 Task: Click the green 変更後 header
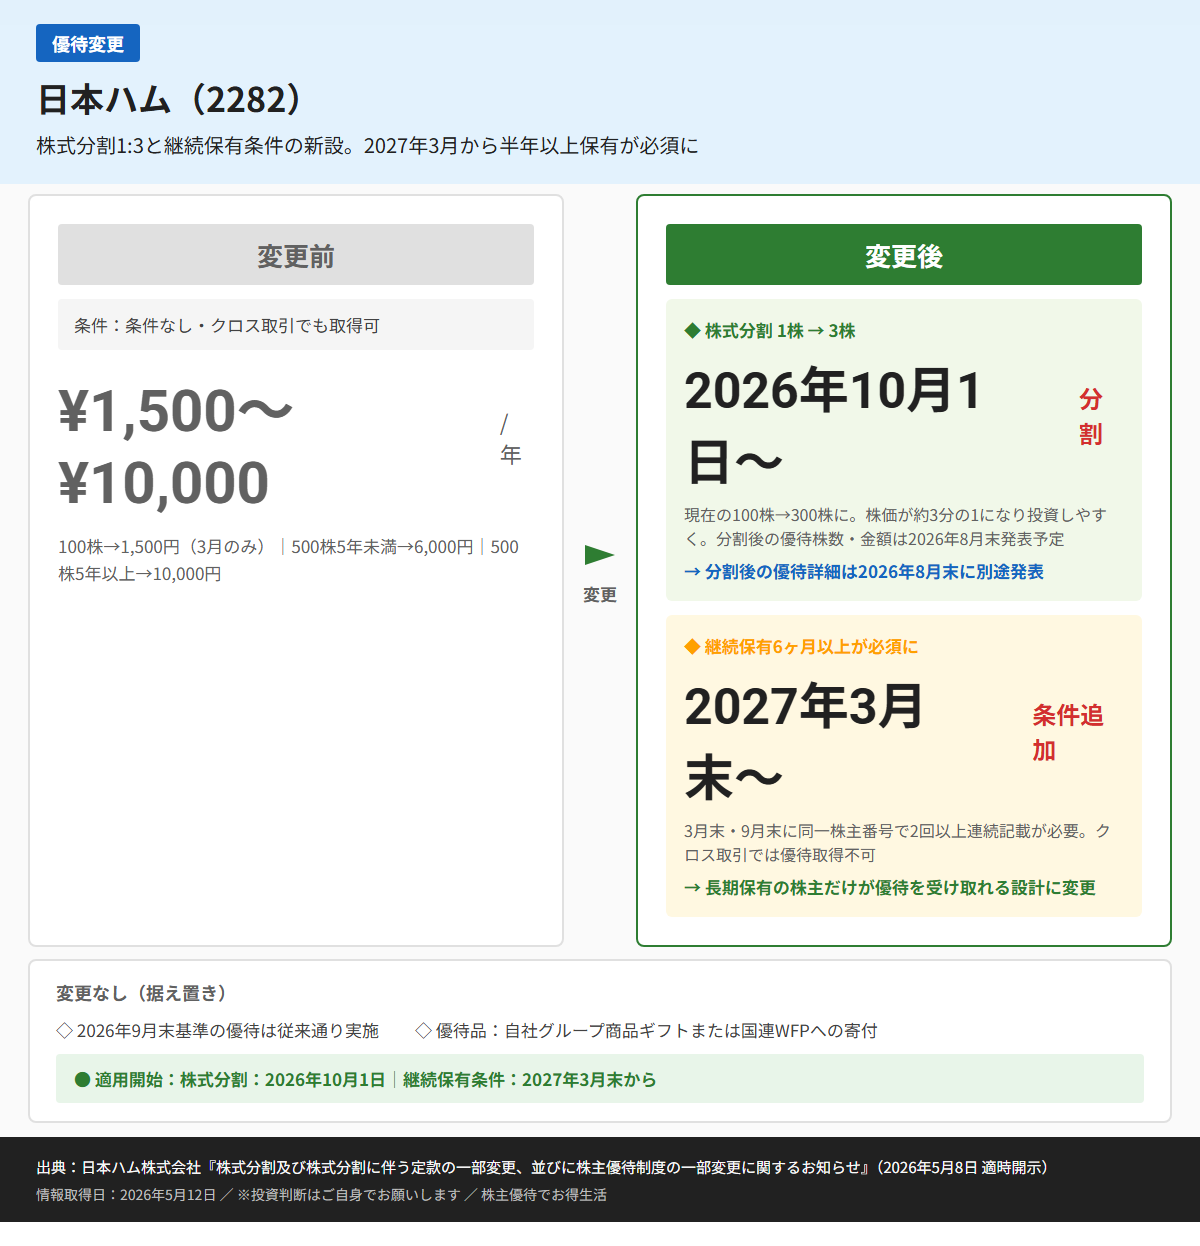tap(904, 255)
